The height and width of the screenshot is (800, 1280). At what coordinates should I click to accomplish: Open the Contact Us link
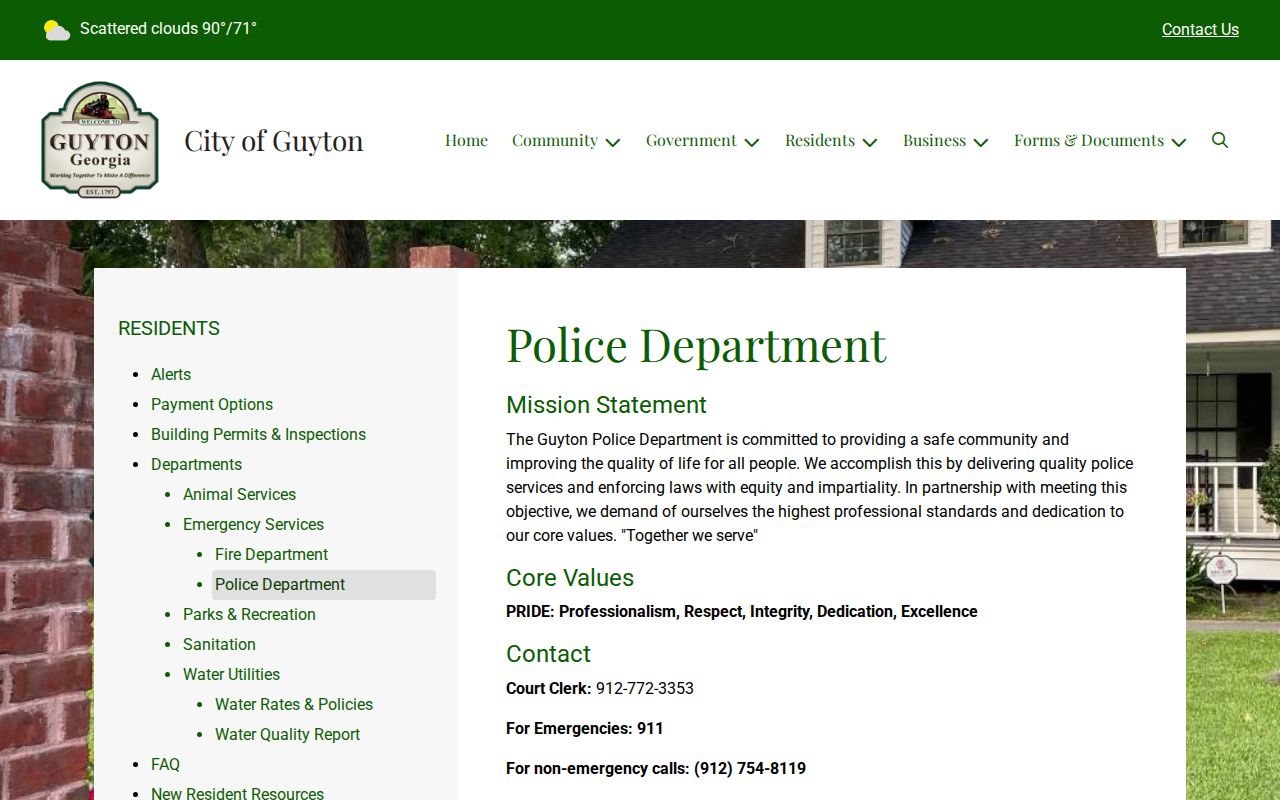pyautogui.click(x=1200, y=29)
